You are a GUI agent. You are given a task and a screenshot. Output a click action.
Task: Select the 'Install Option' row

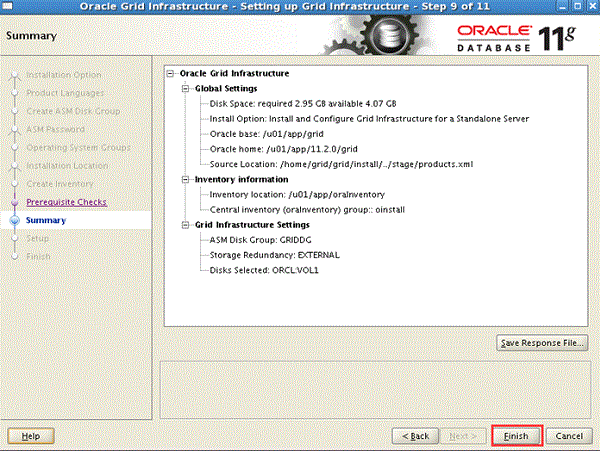(369, 119)
